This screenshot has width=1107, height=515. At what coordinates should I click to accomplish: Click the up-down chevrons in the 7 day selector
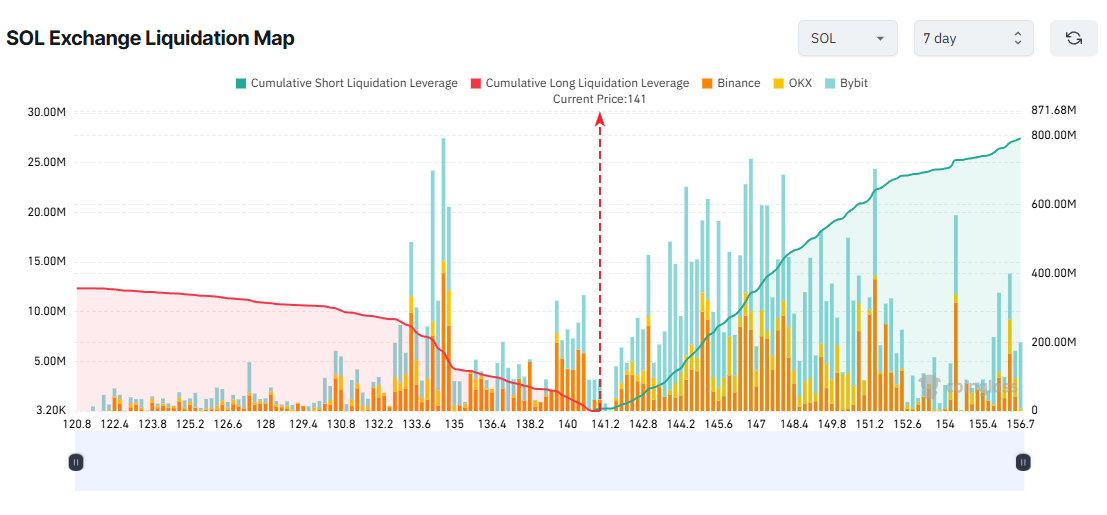[1017, 38]
